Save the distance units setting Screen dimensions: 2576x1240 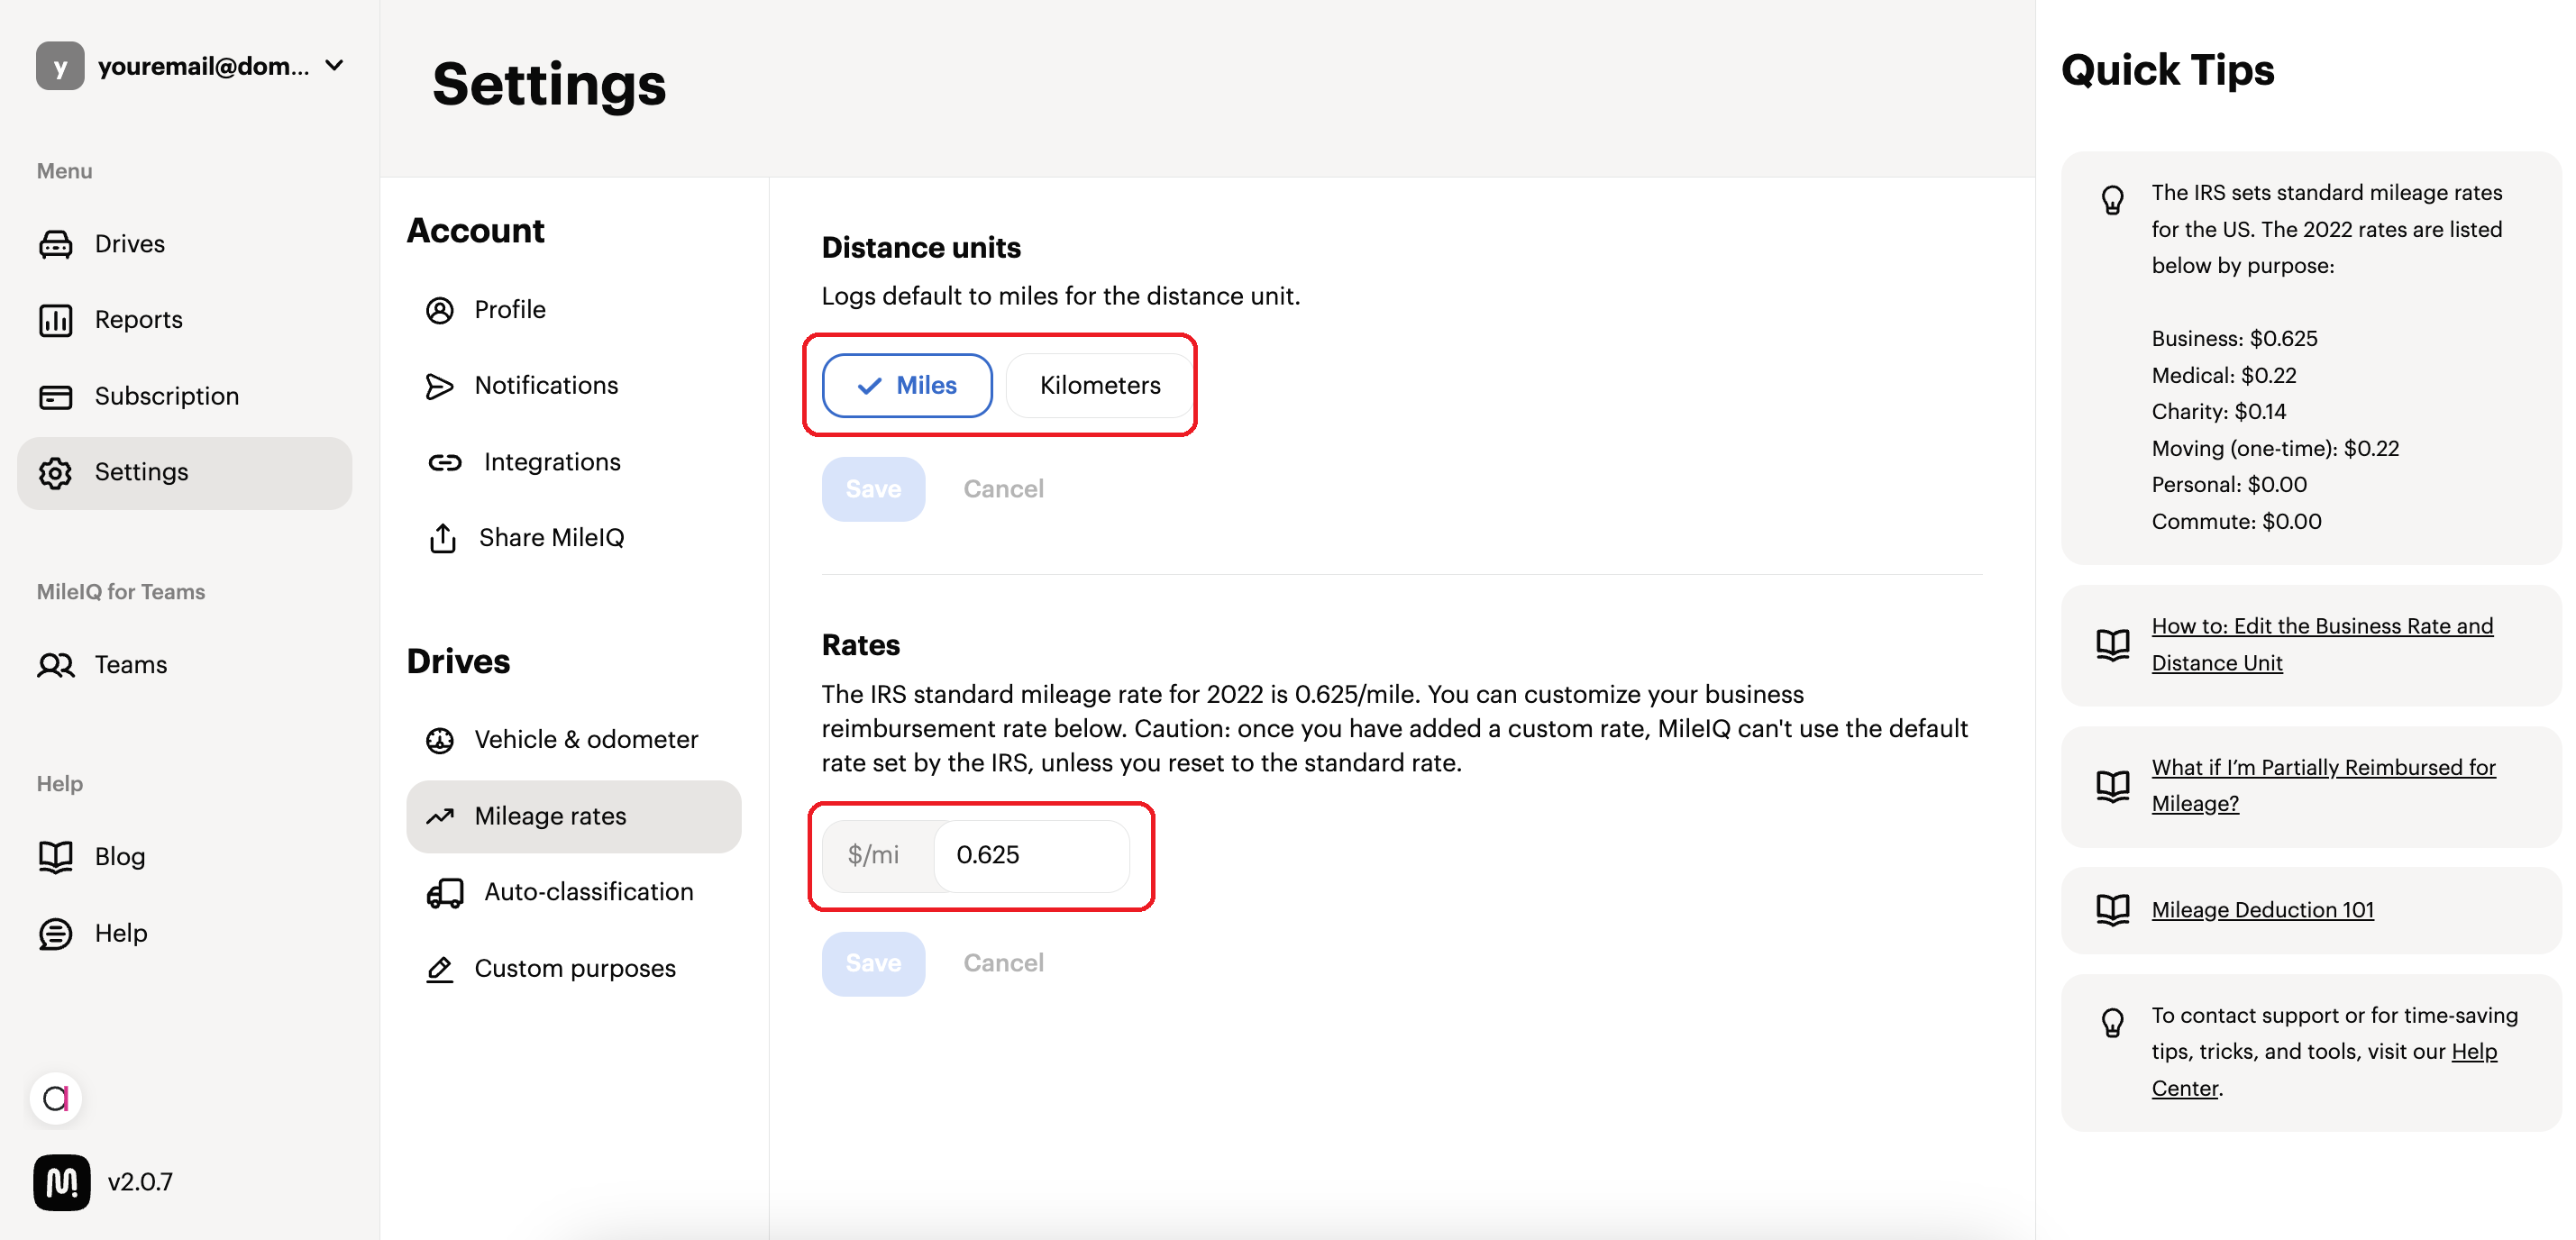pos(873,489)
